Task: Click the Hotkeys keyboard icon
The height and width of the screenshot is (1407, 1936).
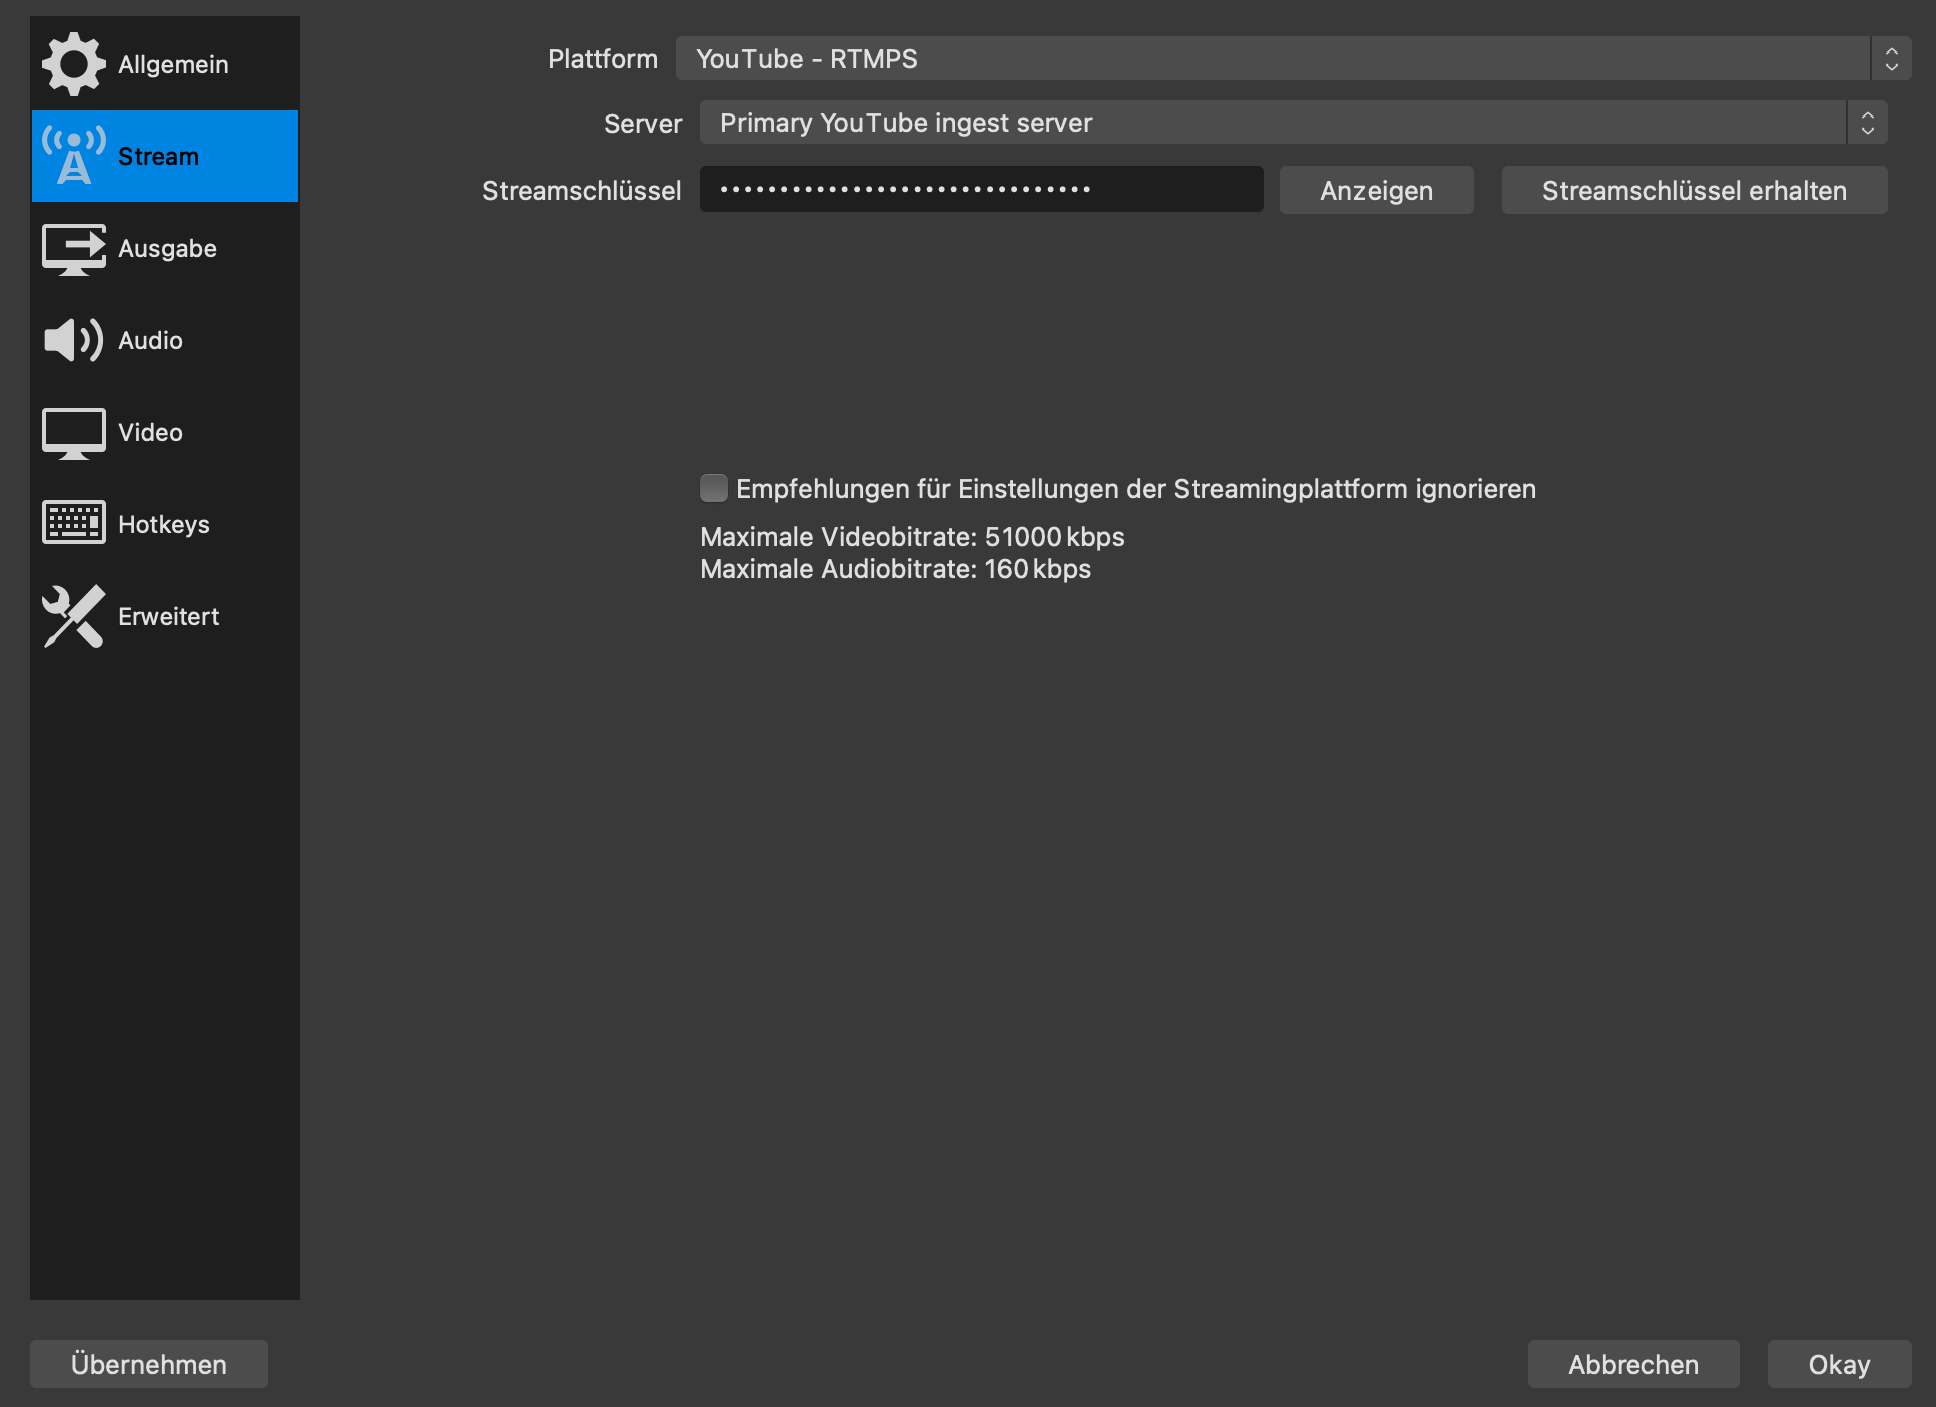Action: pyautogui.click(x=72, y=521)
